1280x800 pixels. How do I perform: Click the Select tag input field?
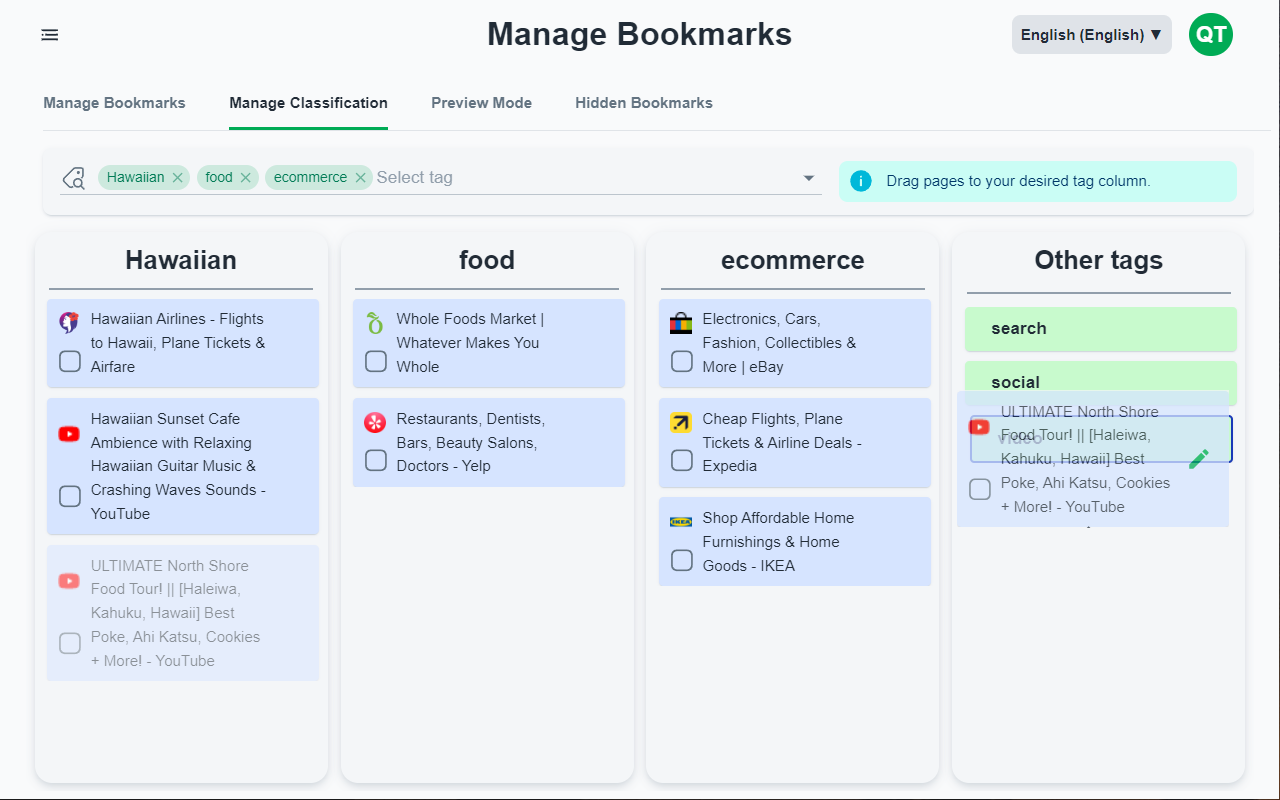(x=580, y=178)
